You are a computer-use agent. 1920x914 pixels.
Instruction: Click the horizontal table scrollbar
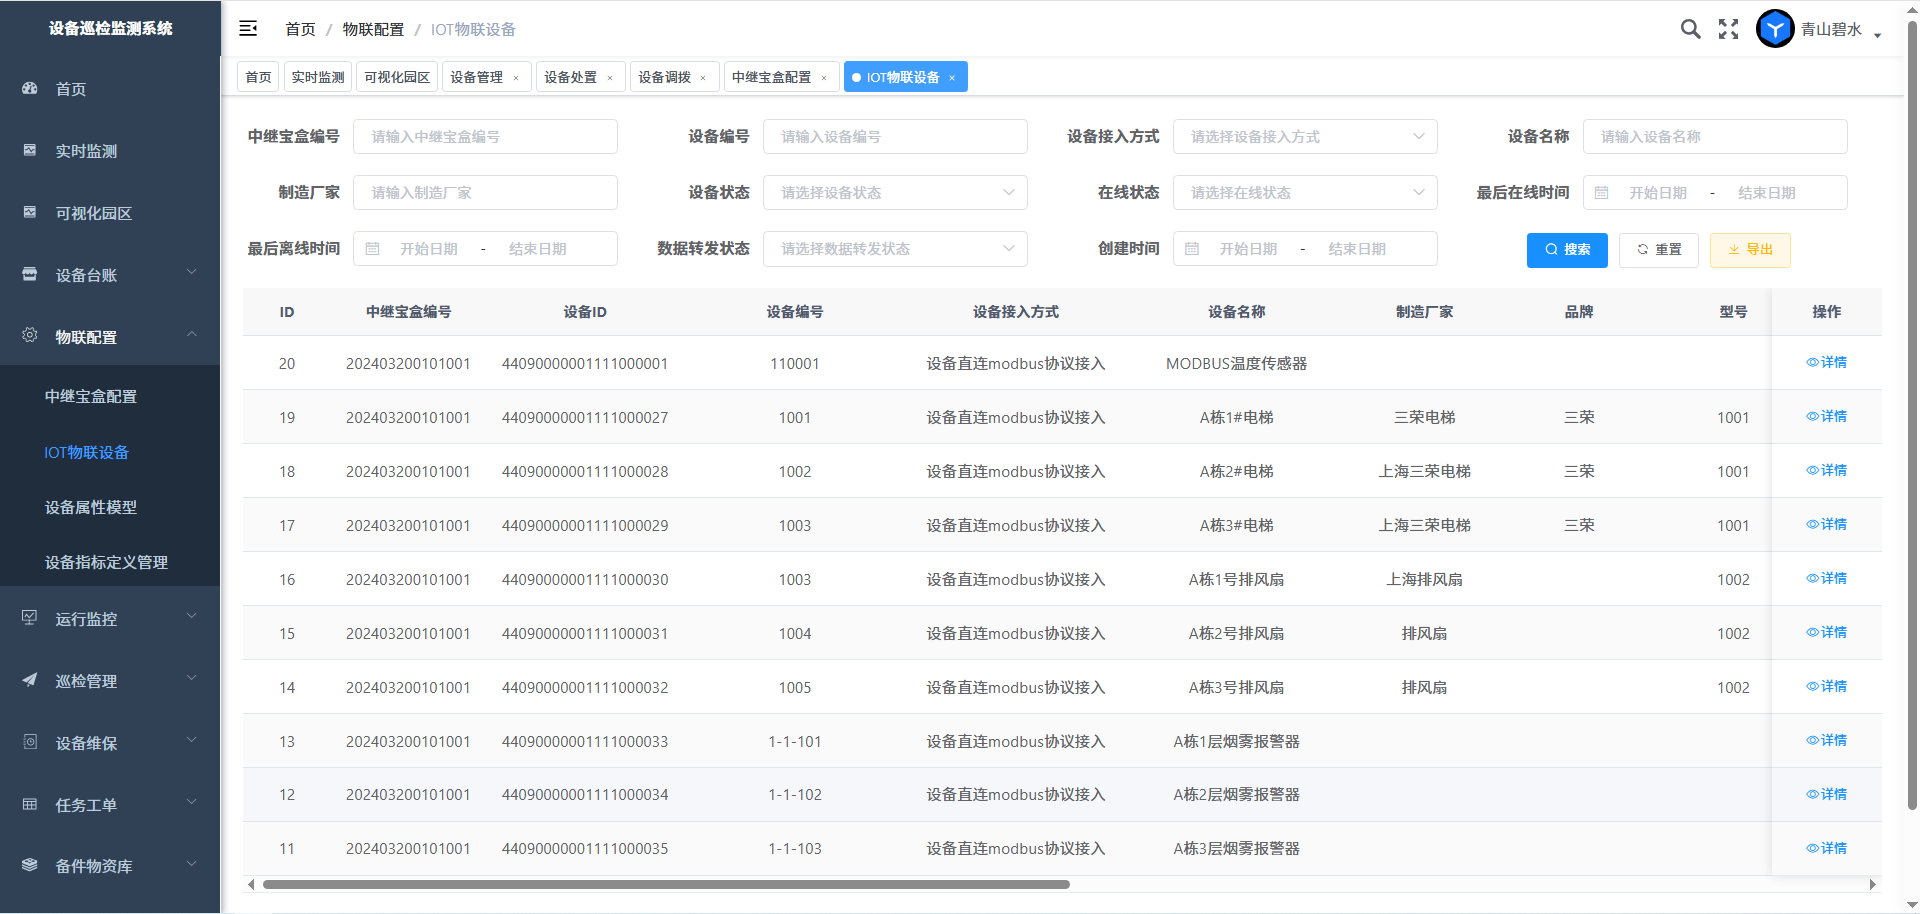click(666, 884)
